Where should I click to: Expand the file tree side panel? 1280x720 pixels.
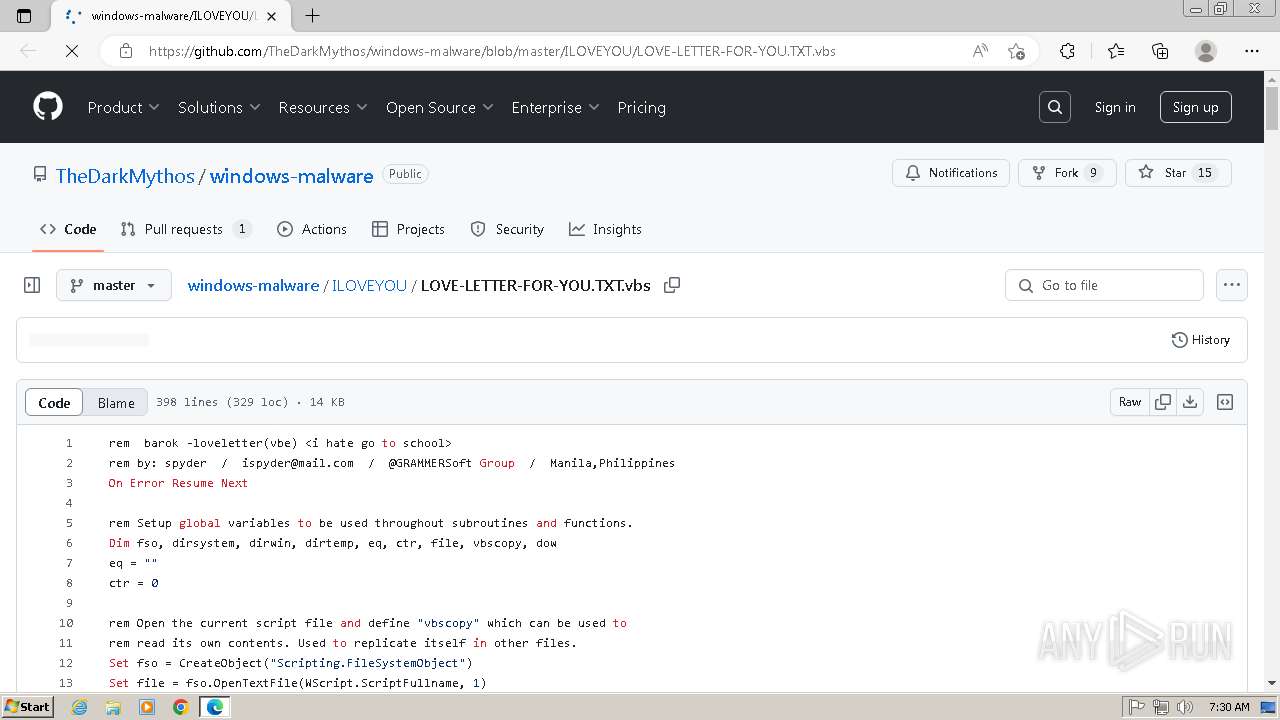(x=32, y=285)
